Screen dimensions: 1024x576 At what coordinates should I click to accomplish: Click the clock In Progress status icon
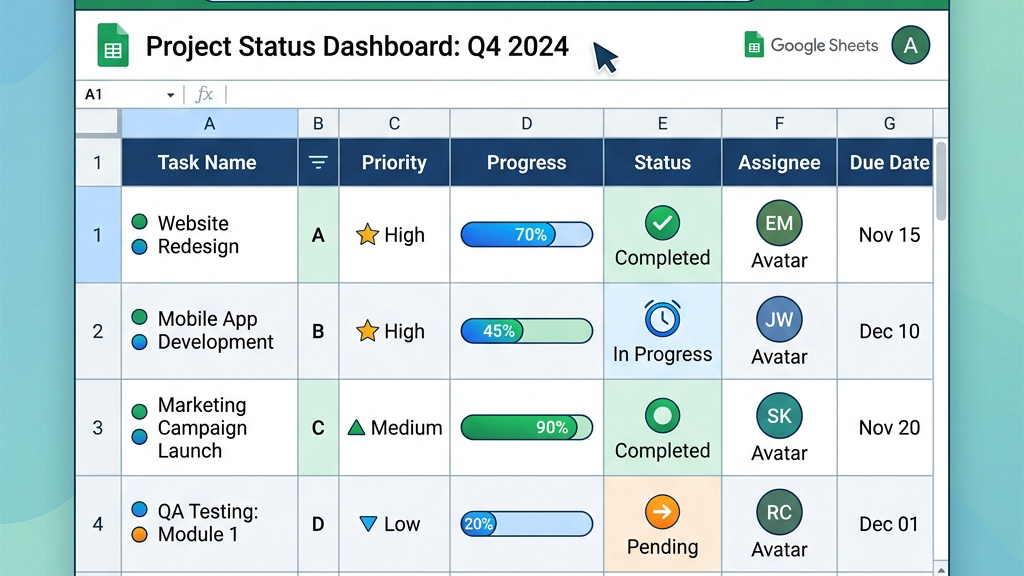click(662, 319)
